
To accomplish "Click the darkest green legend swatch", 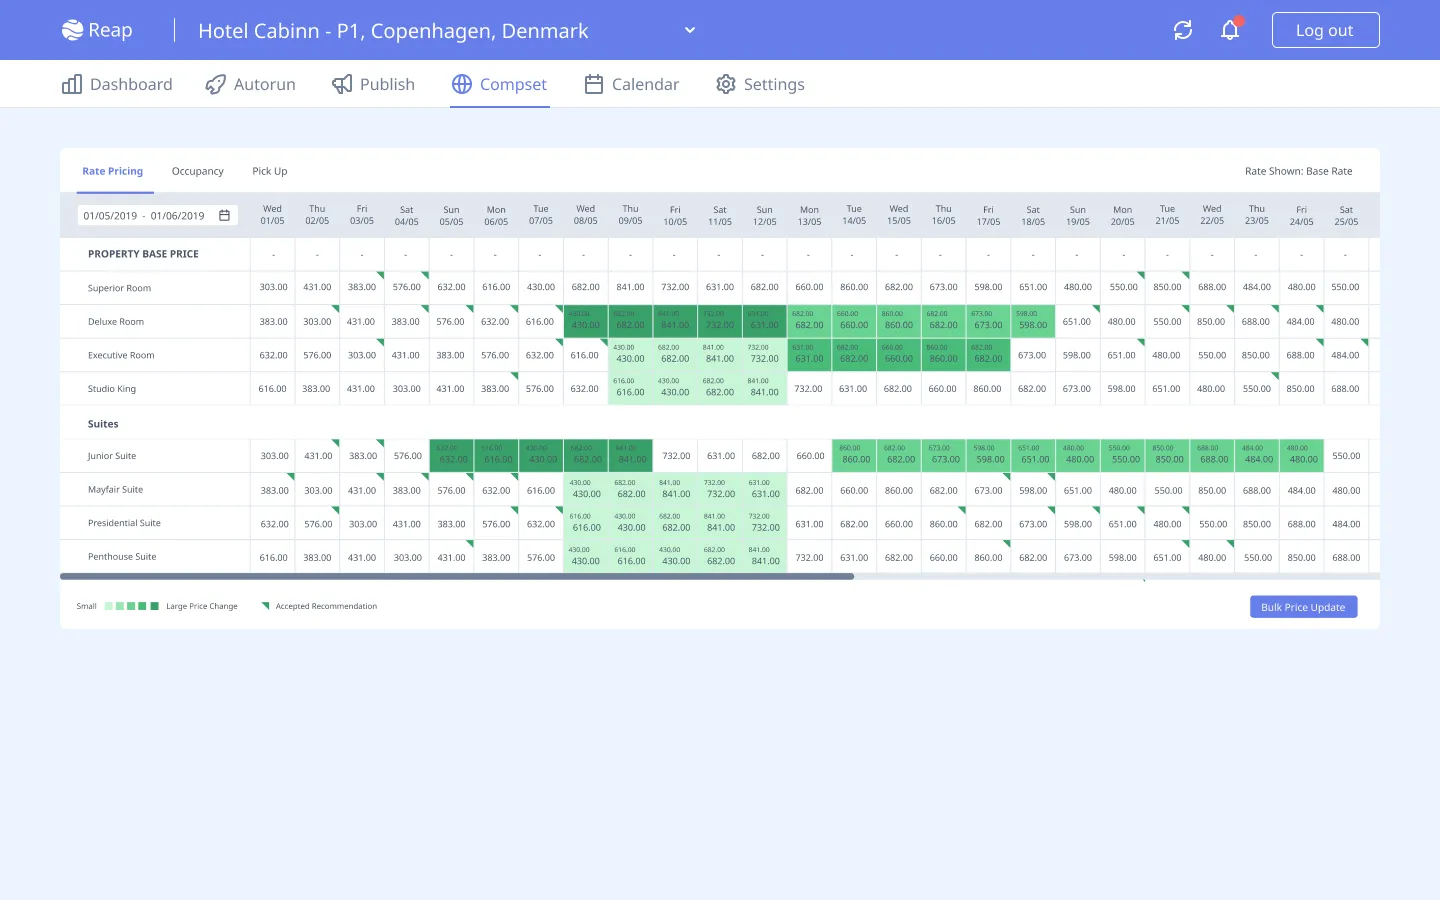I will [x=154, y=606].
